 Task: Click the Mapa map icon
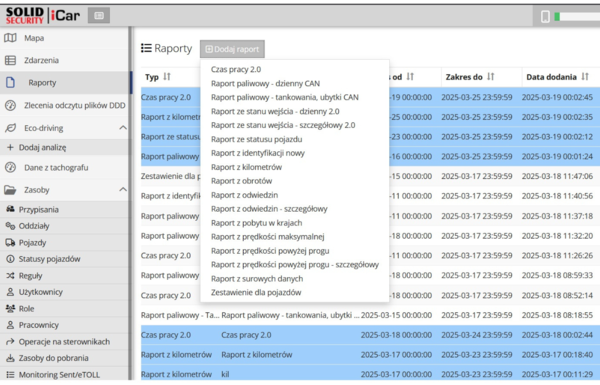10,38
